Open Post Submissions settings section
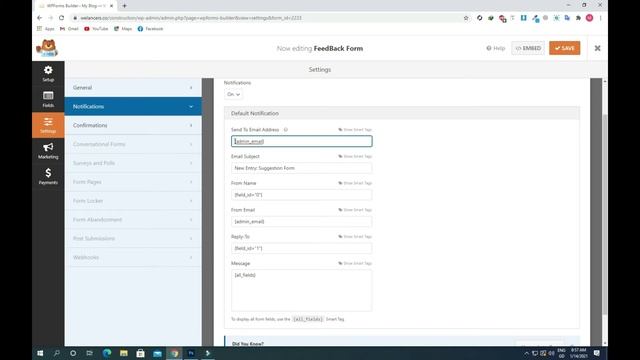The height and width of the screenshot is (360, 640). [133, 238]
